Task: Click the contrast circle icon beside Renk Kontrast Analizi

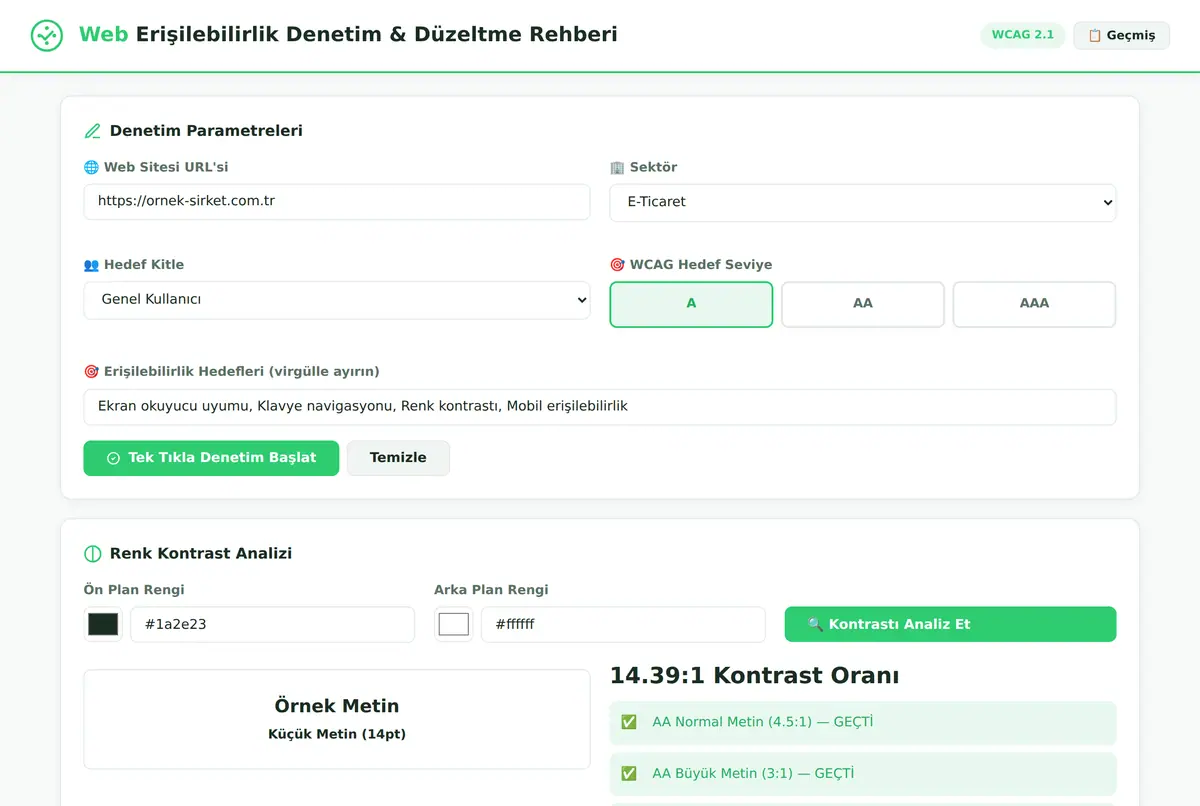Action: click(x=93, y=554)
